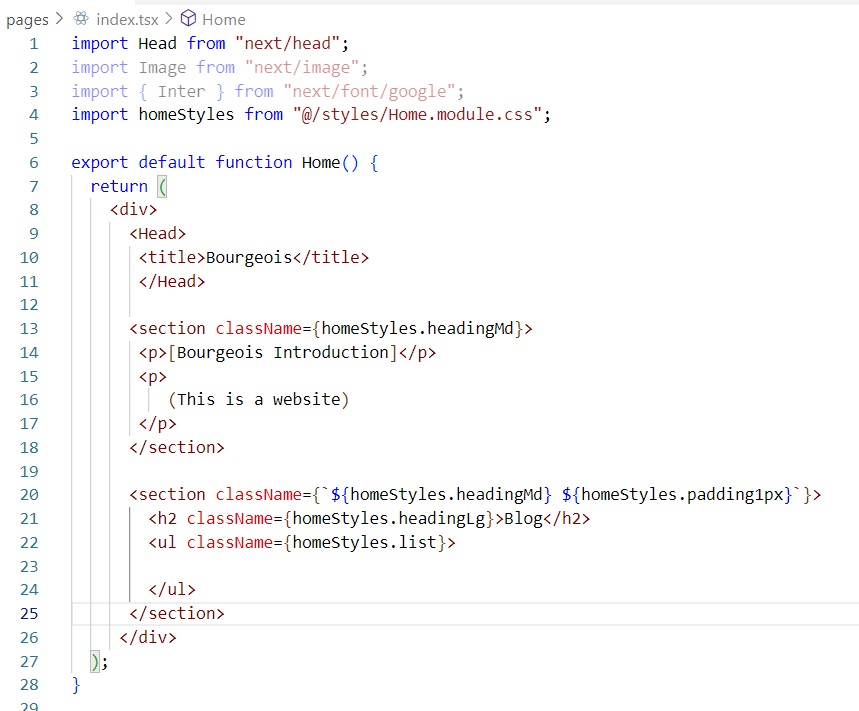This screenshot has width=859, height=711.
Task: Click the 'pages' breadcrumb segment
Action: (x=27, y=20)
